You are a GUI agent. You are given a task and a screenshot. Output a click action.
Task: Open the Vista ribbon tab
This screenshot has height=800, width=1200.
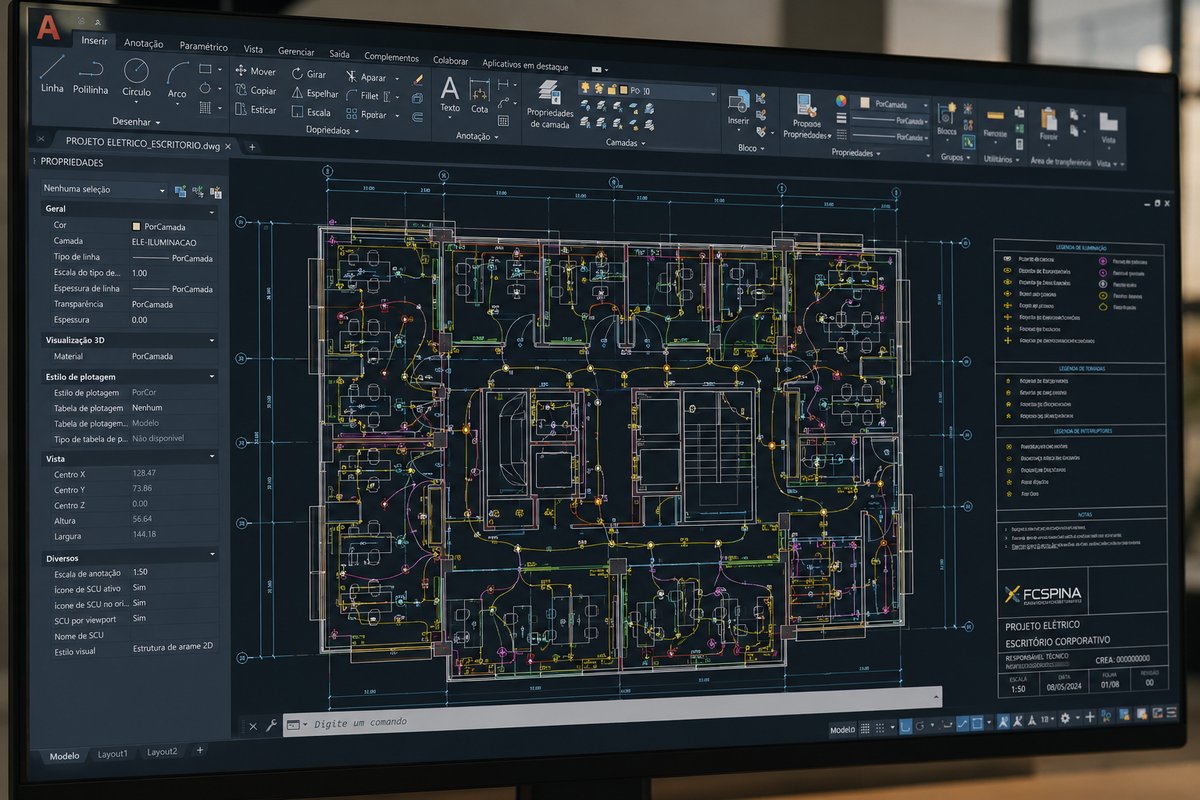254,48
